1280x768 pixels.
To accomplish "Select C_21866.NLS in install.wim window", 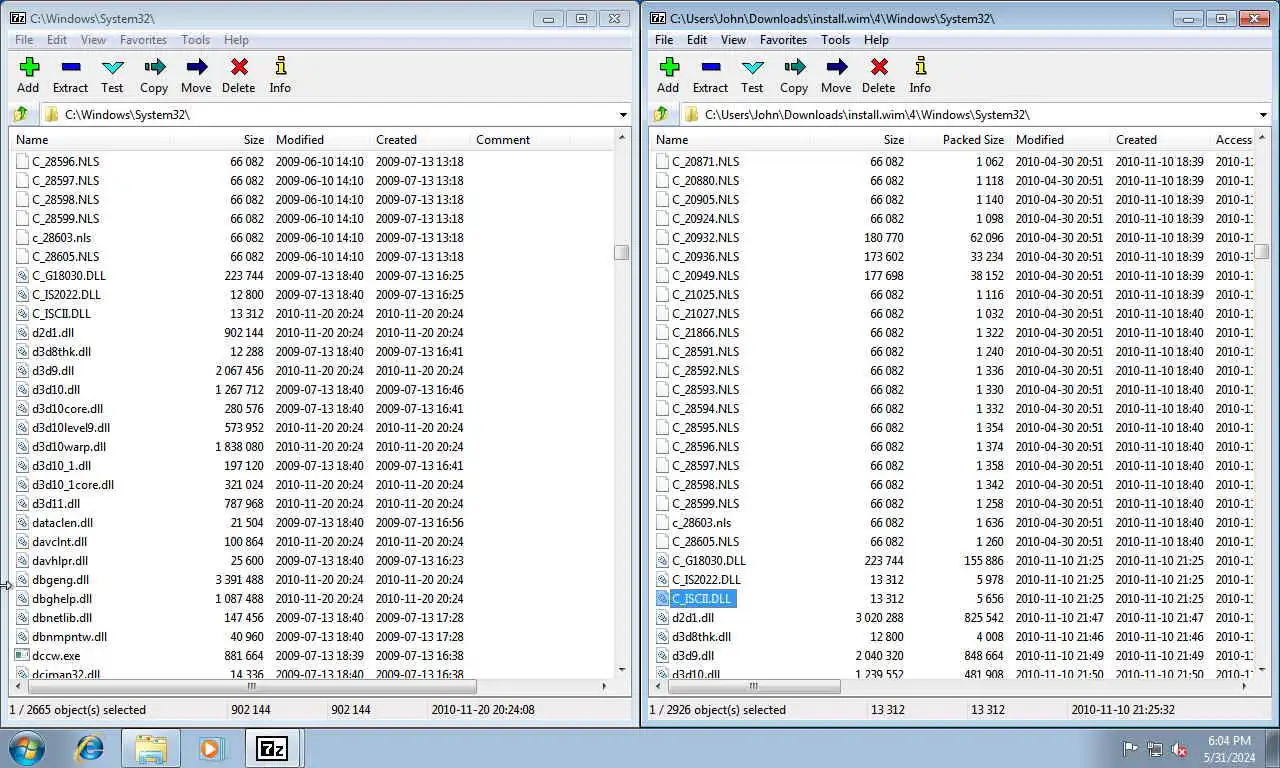I will click(x=705, y=332).
